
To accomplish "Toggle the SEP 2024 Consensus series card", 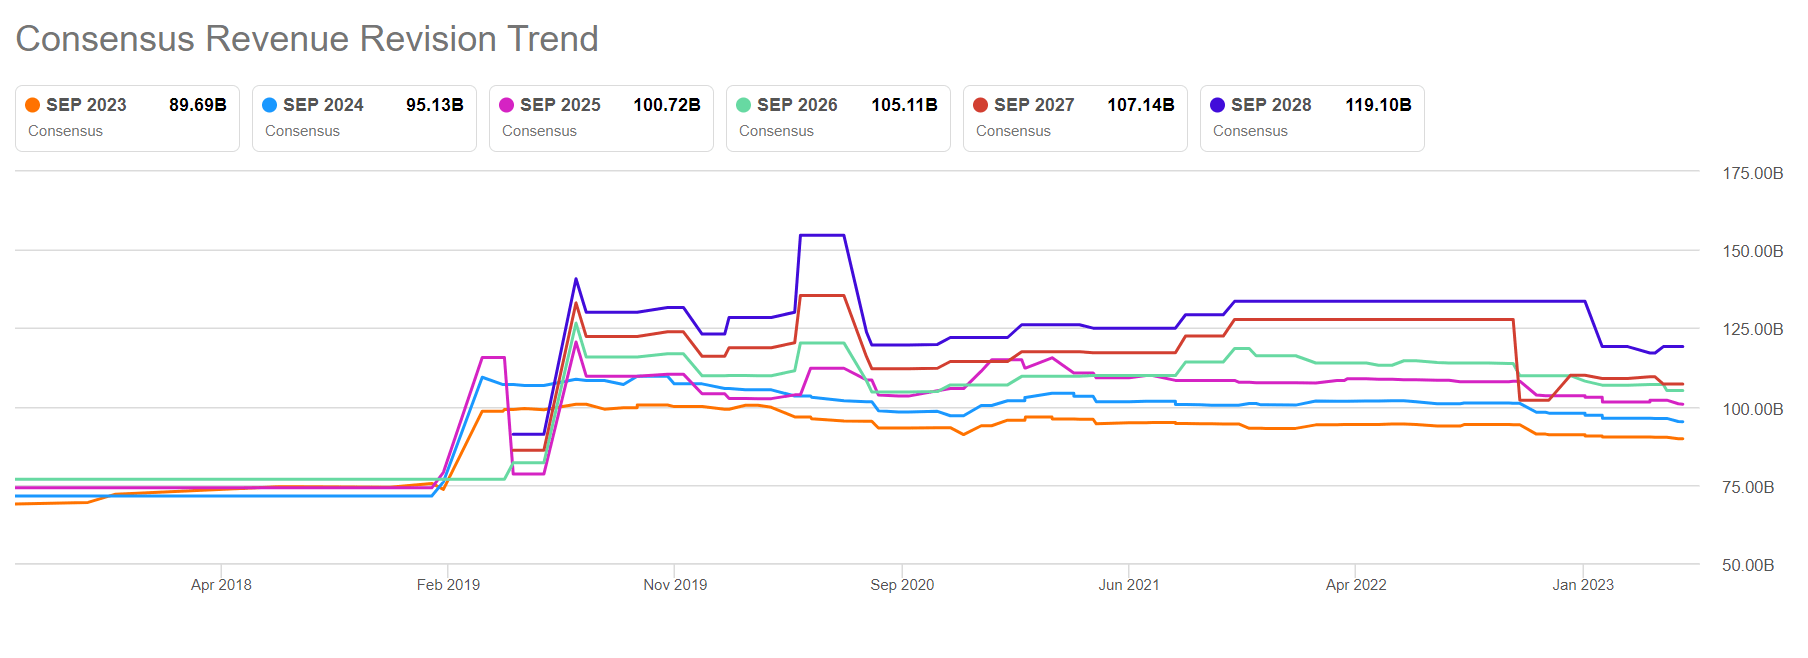I will [364, 119].
